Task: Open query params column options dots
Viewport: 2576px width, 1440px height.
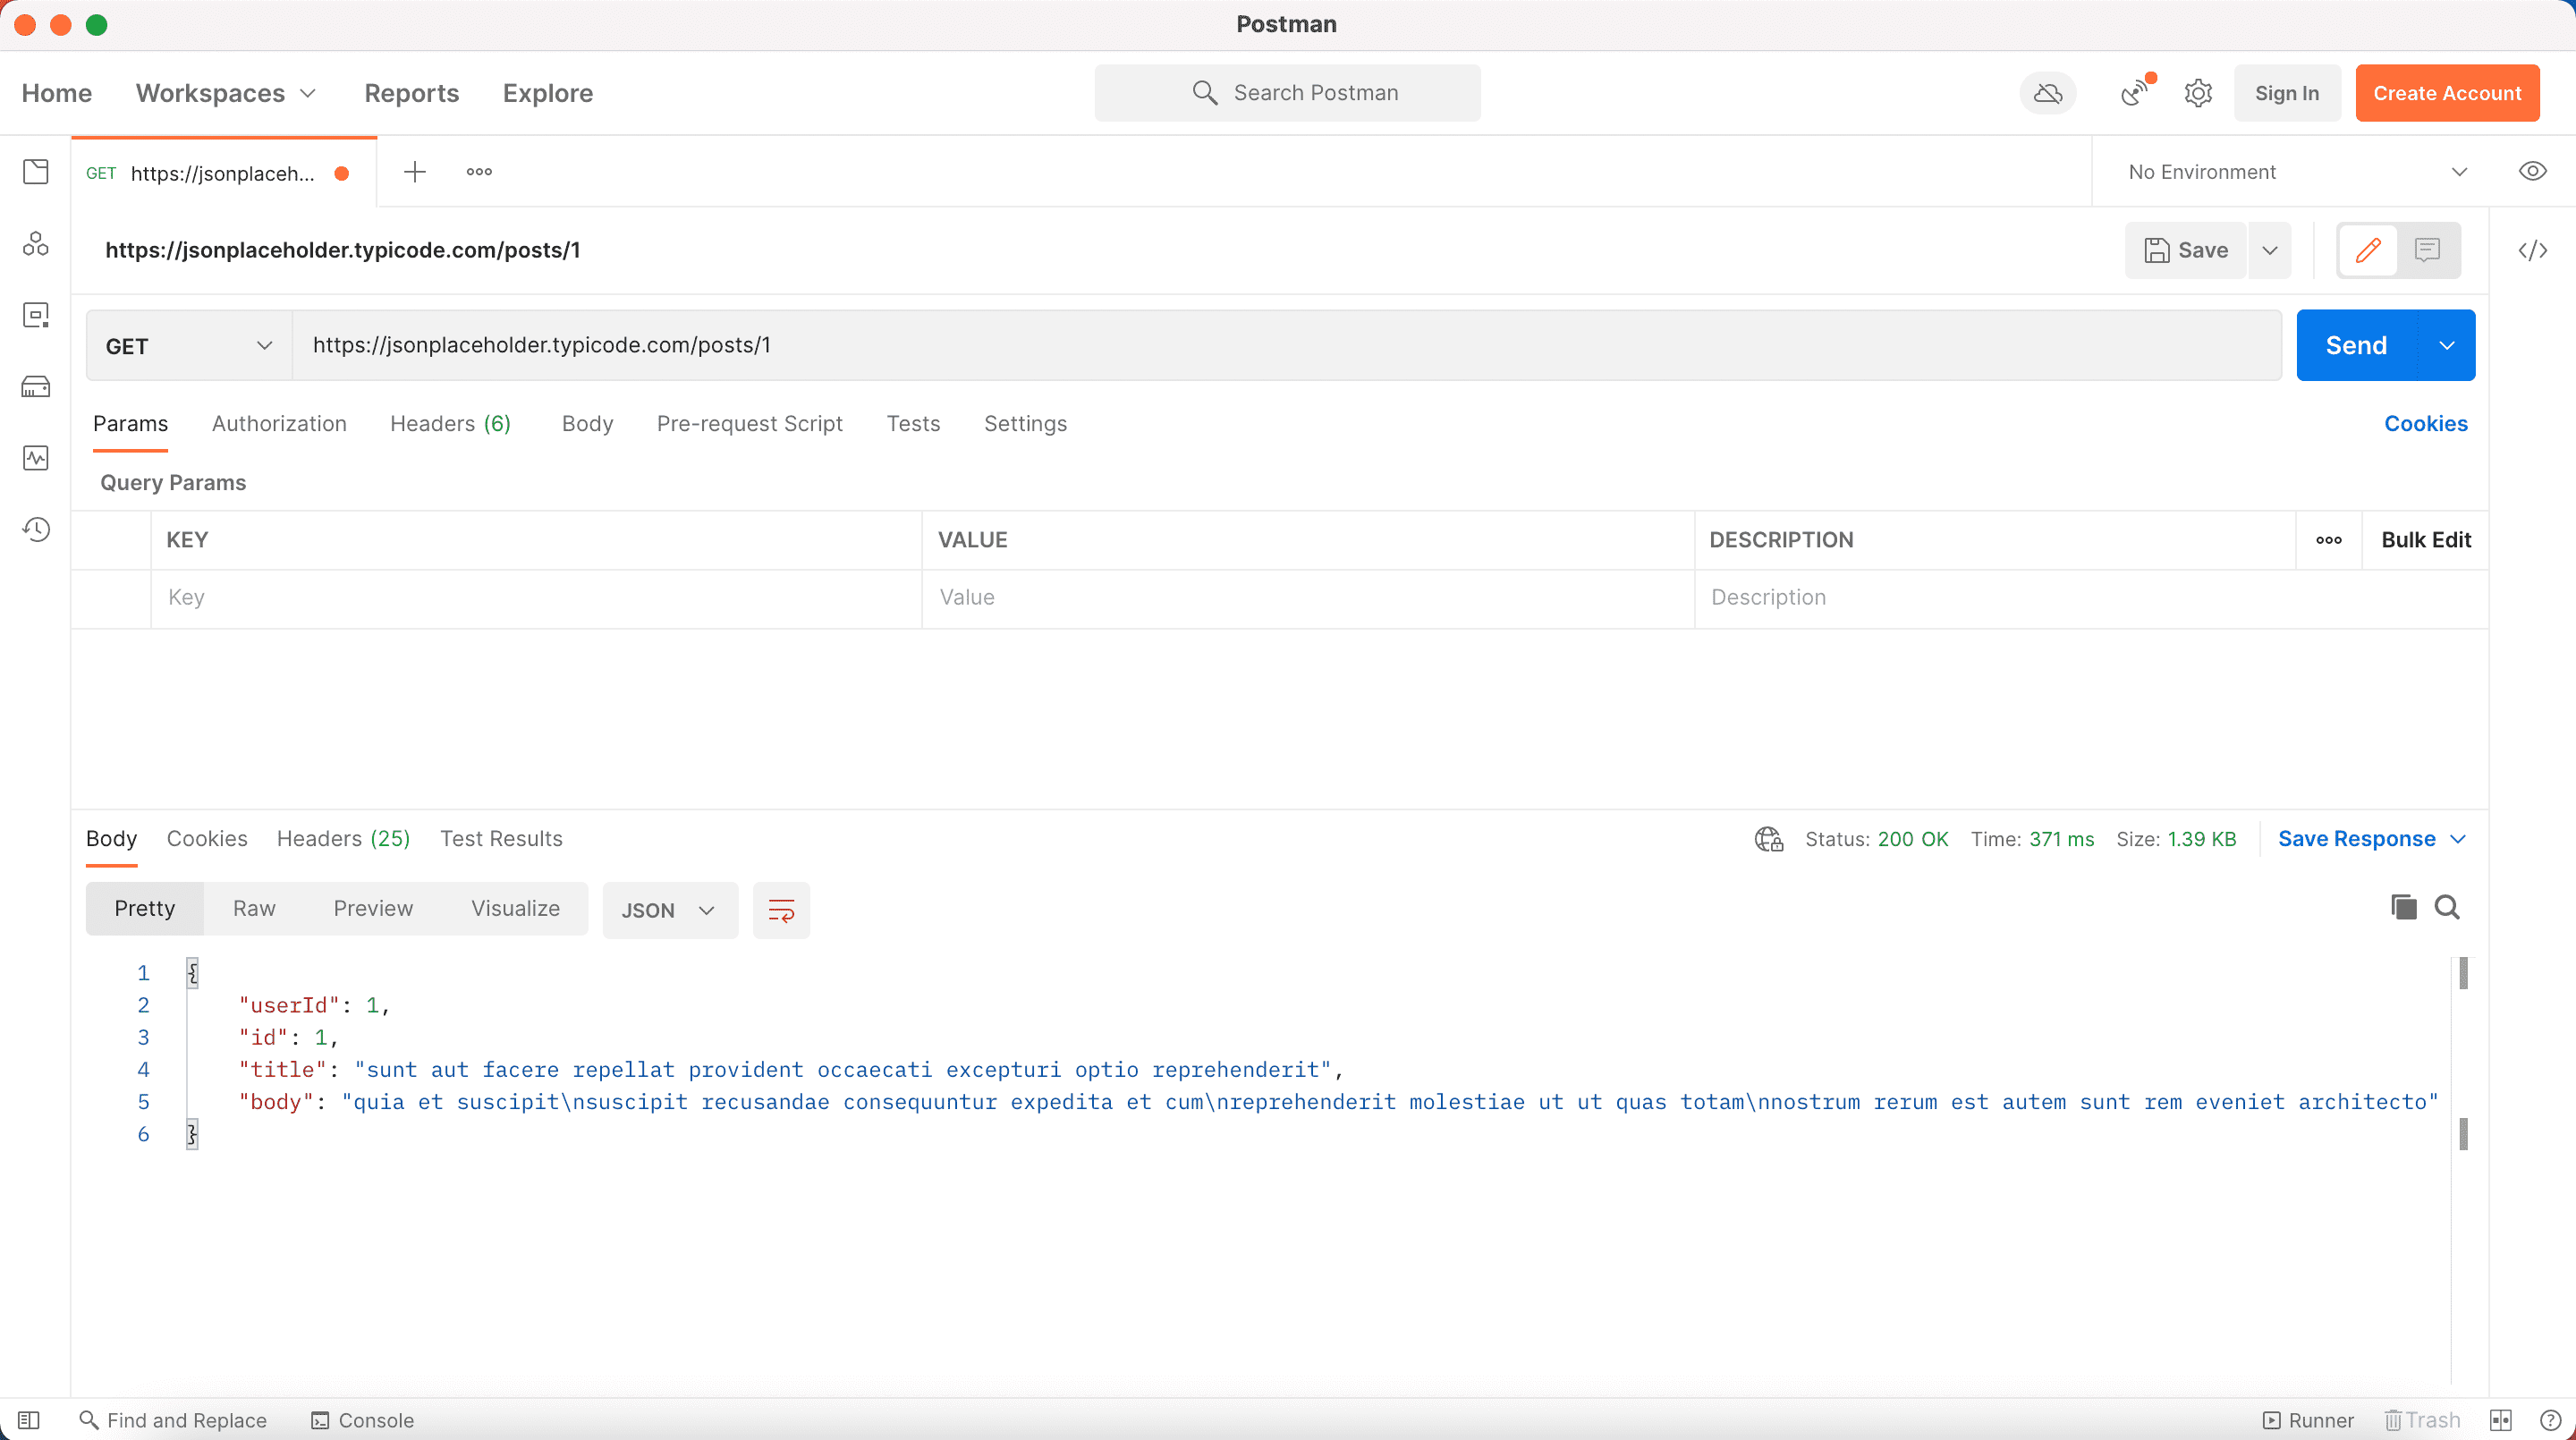Action: [2328, 540]
